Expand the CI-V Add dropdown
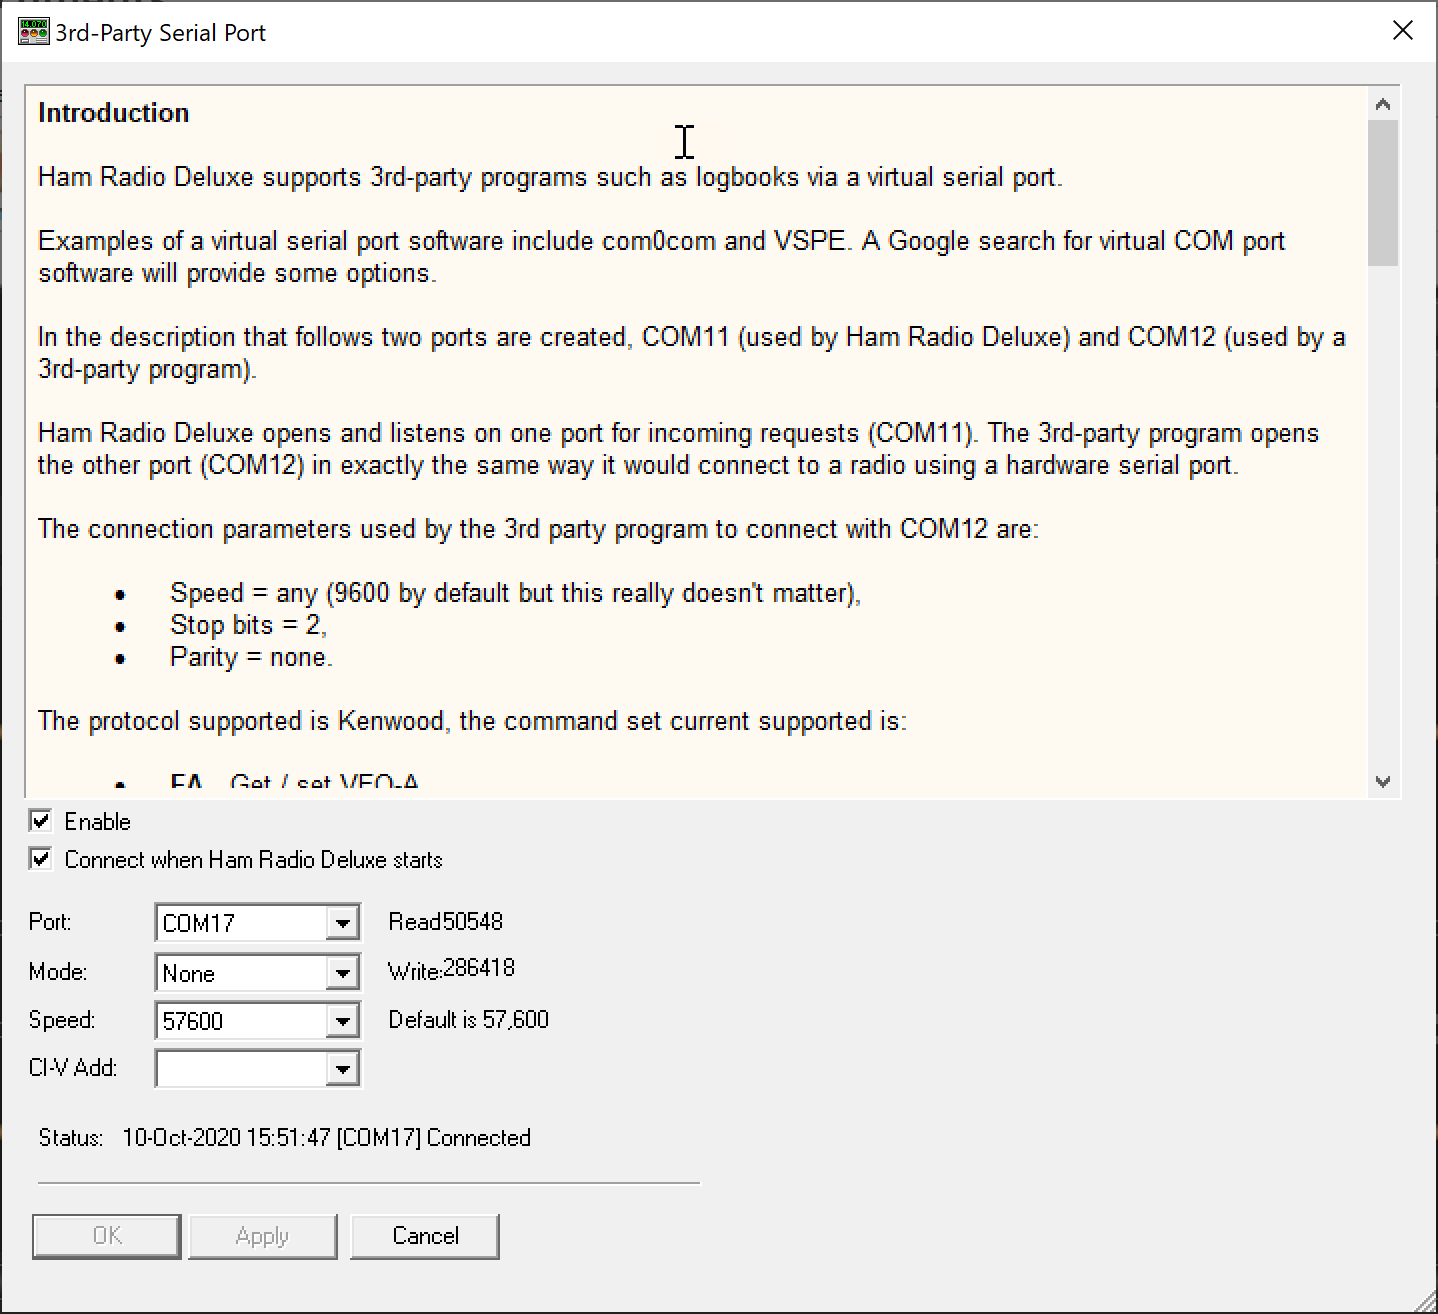Image resolution: width=1438 pixels, height=1314 pixels. click(342, 1069)
